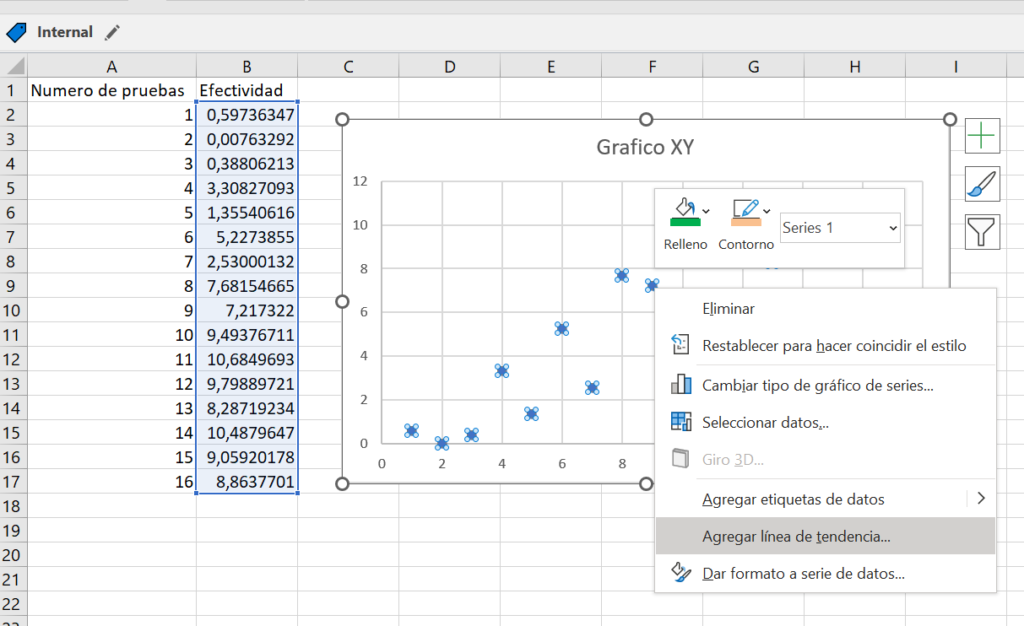Click cell with value 10,4879647
This screenshot has height=626, width=1024.
coord(247,433)
